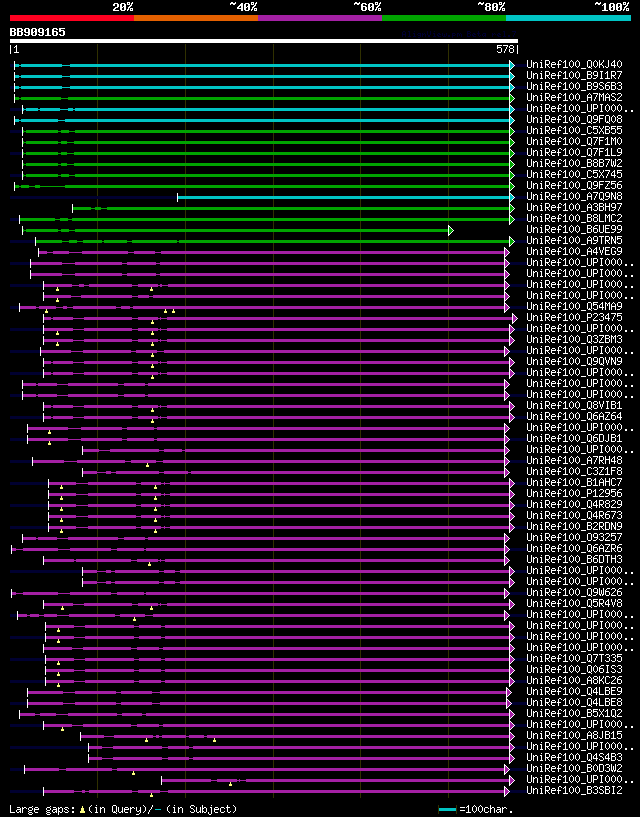Select hit label UniRef100_B0D3W2
Image resolution: width=640 pixels, height=817 pixels.
click(574, 769)
